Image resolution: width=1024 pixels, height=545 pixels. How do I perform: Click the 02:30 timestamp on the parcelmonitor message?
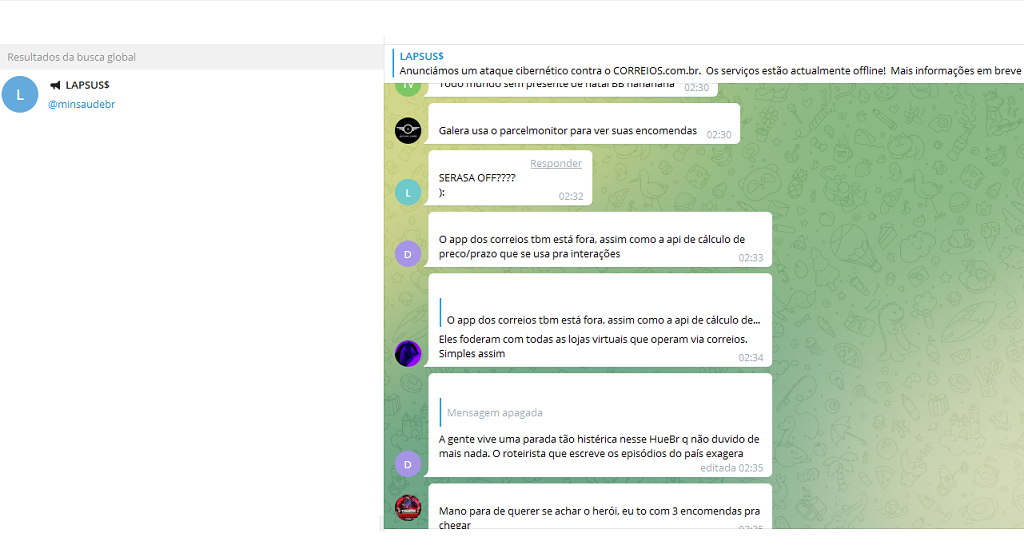pos(719,134)
